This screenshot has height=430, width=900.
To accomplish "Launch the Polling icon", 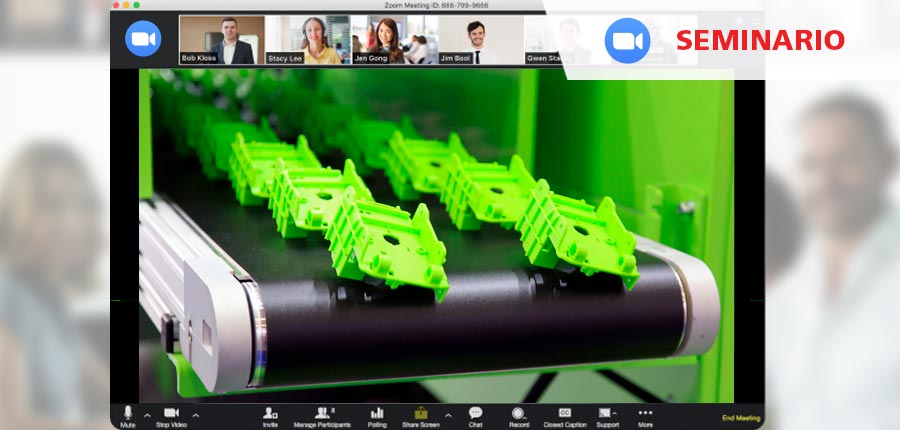I will [377, 414].
